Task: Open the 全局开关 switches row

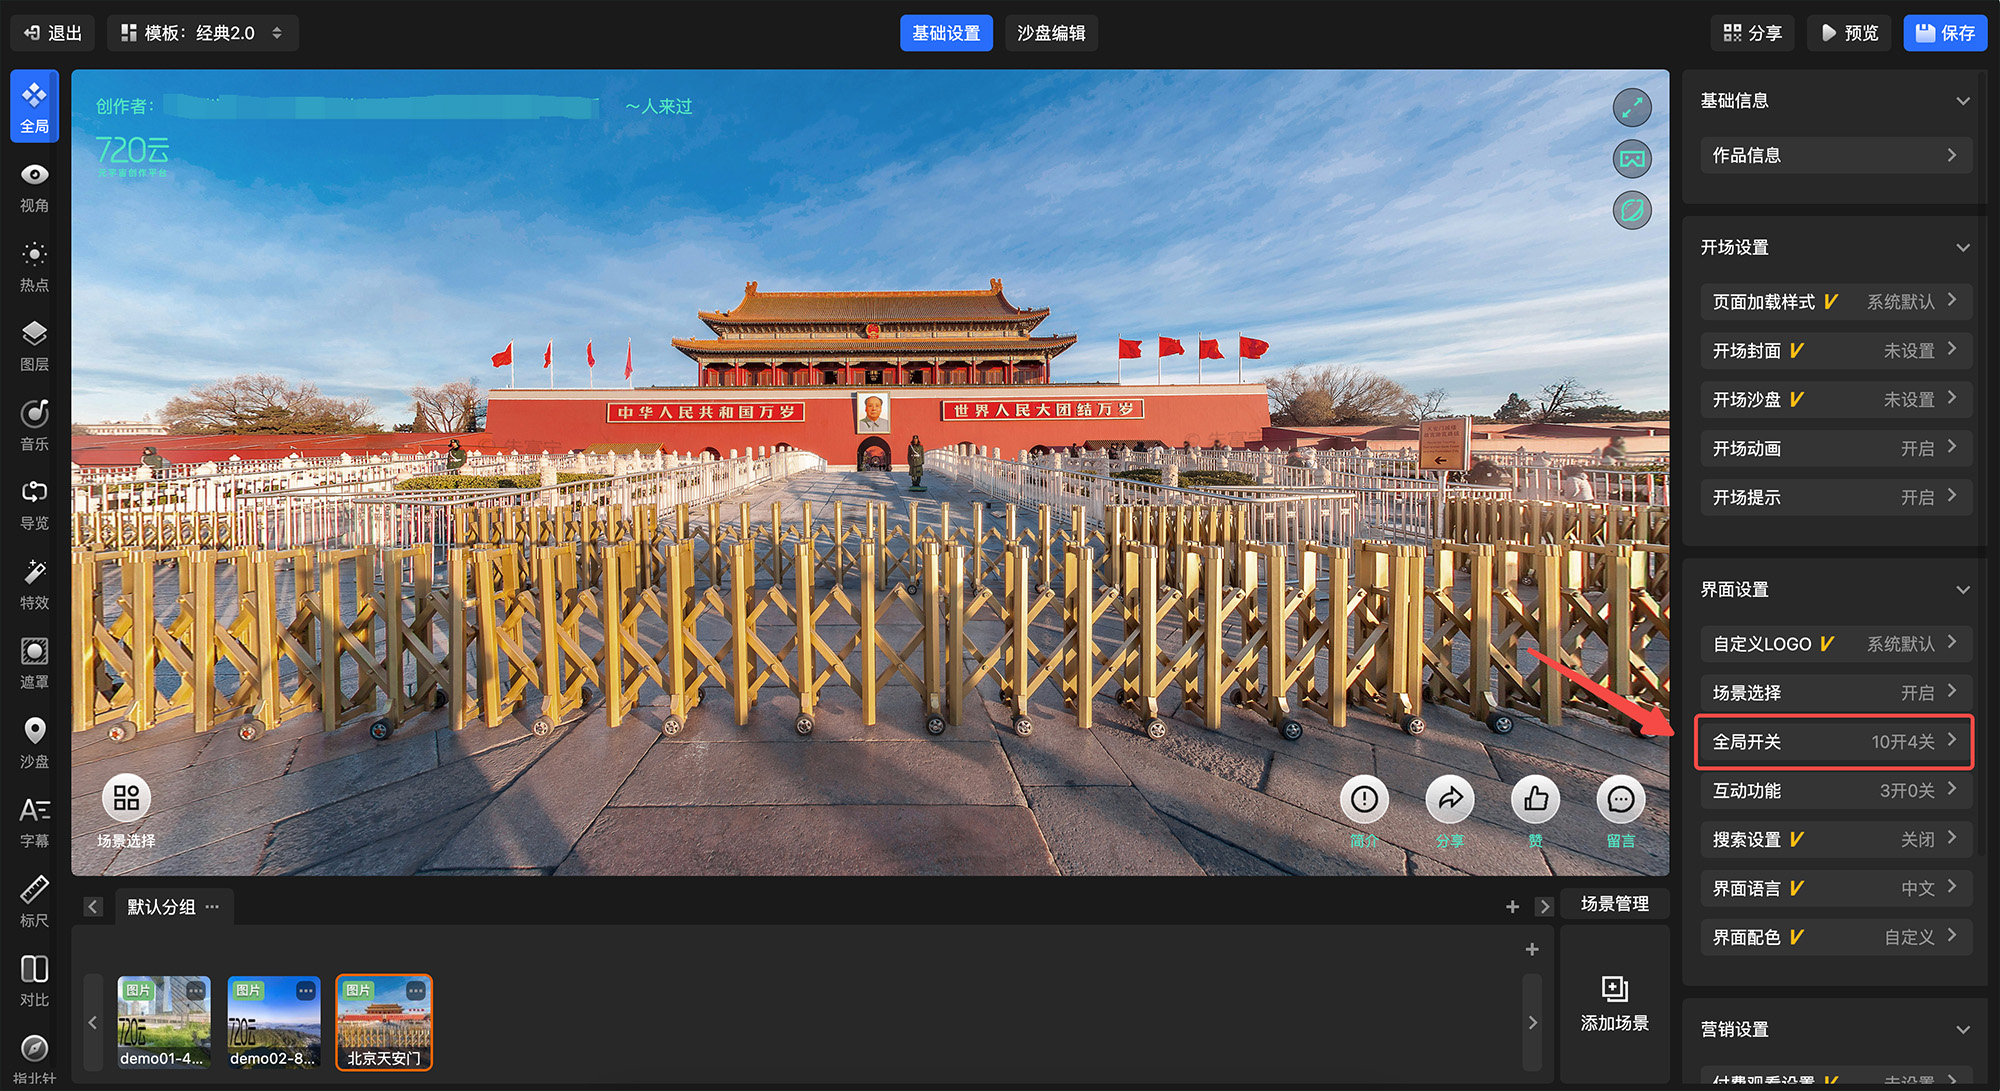Action: tap(1835, 741)
